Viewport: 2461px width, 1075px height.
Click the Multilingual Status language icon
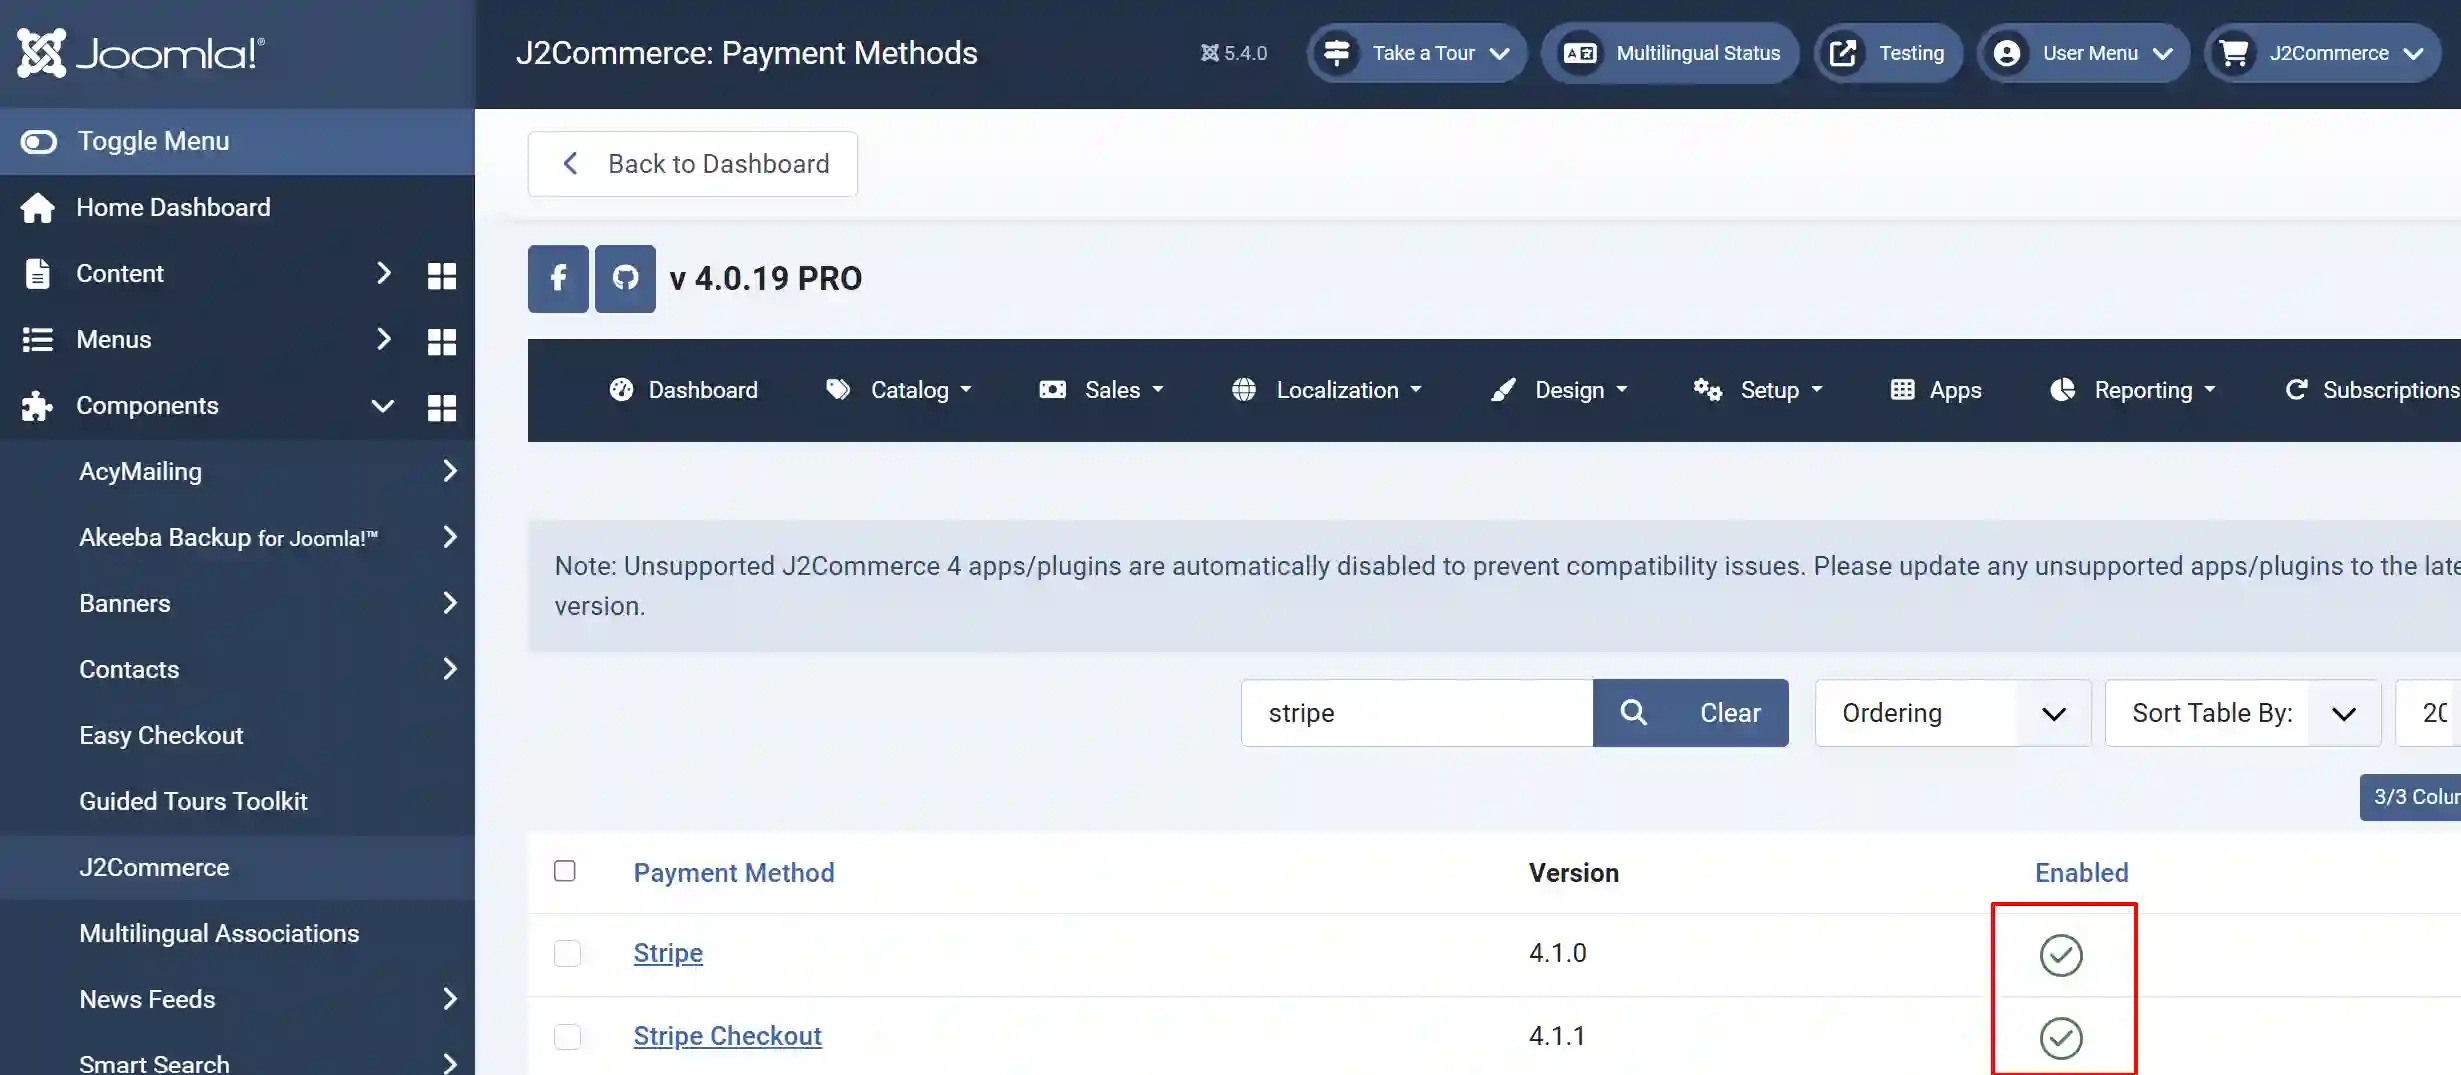coord(1580,53)
